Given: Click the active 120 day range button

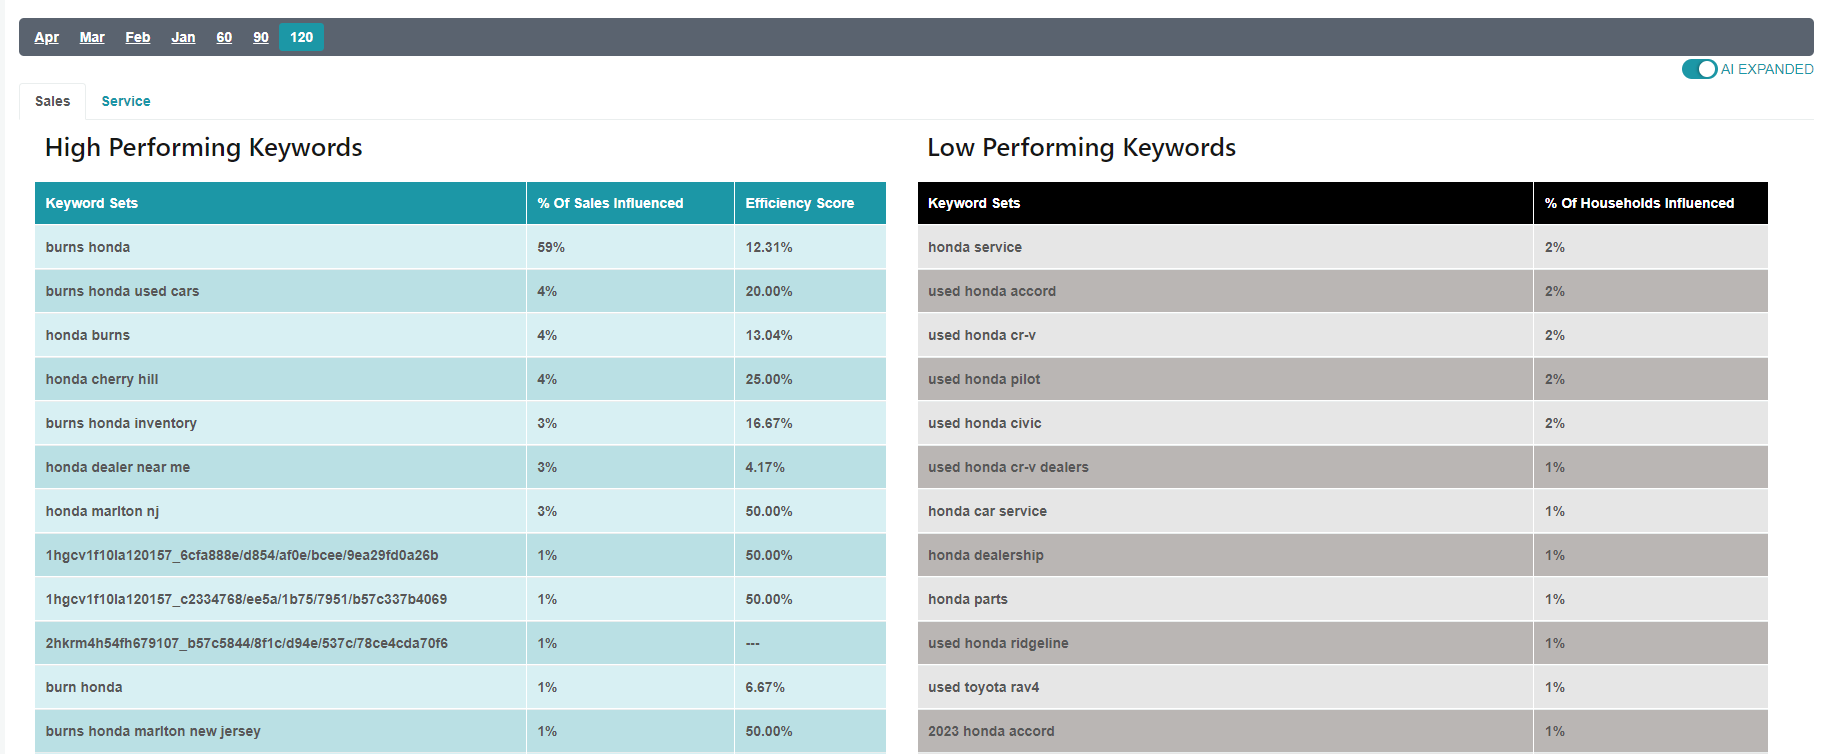Looking at the screenshot, I should click(x=301, y=37).
